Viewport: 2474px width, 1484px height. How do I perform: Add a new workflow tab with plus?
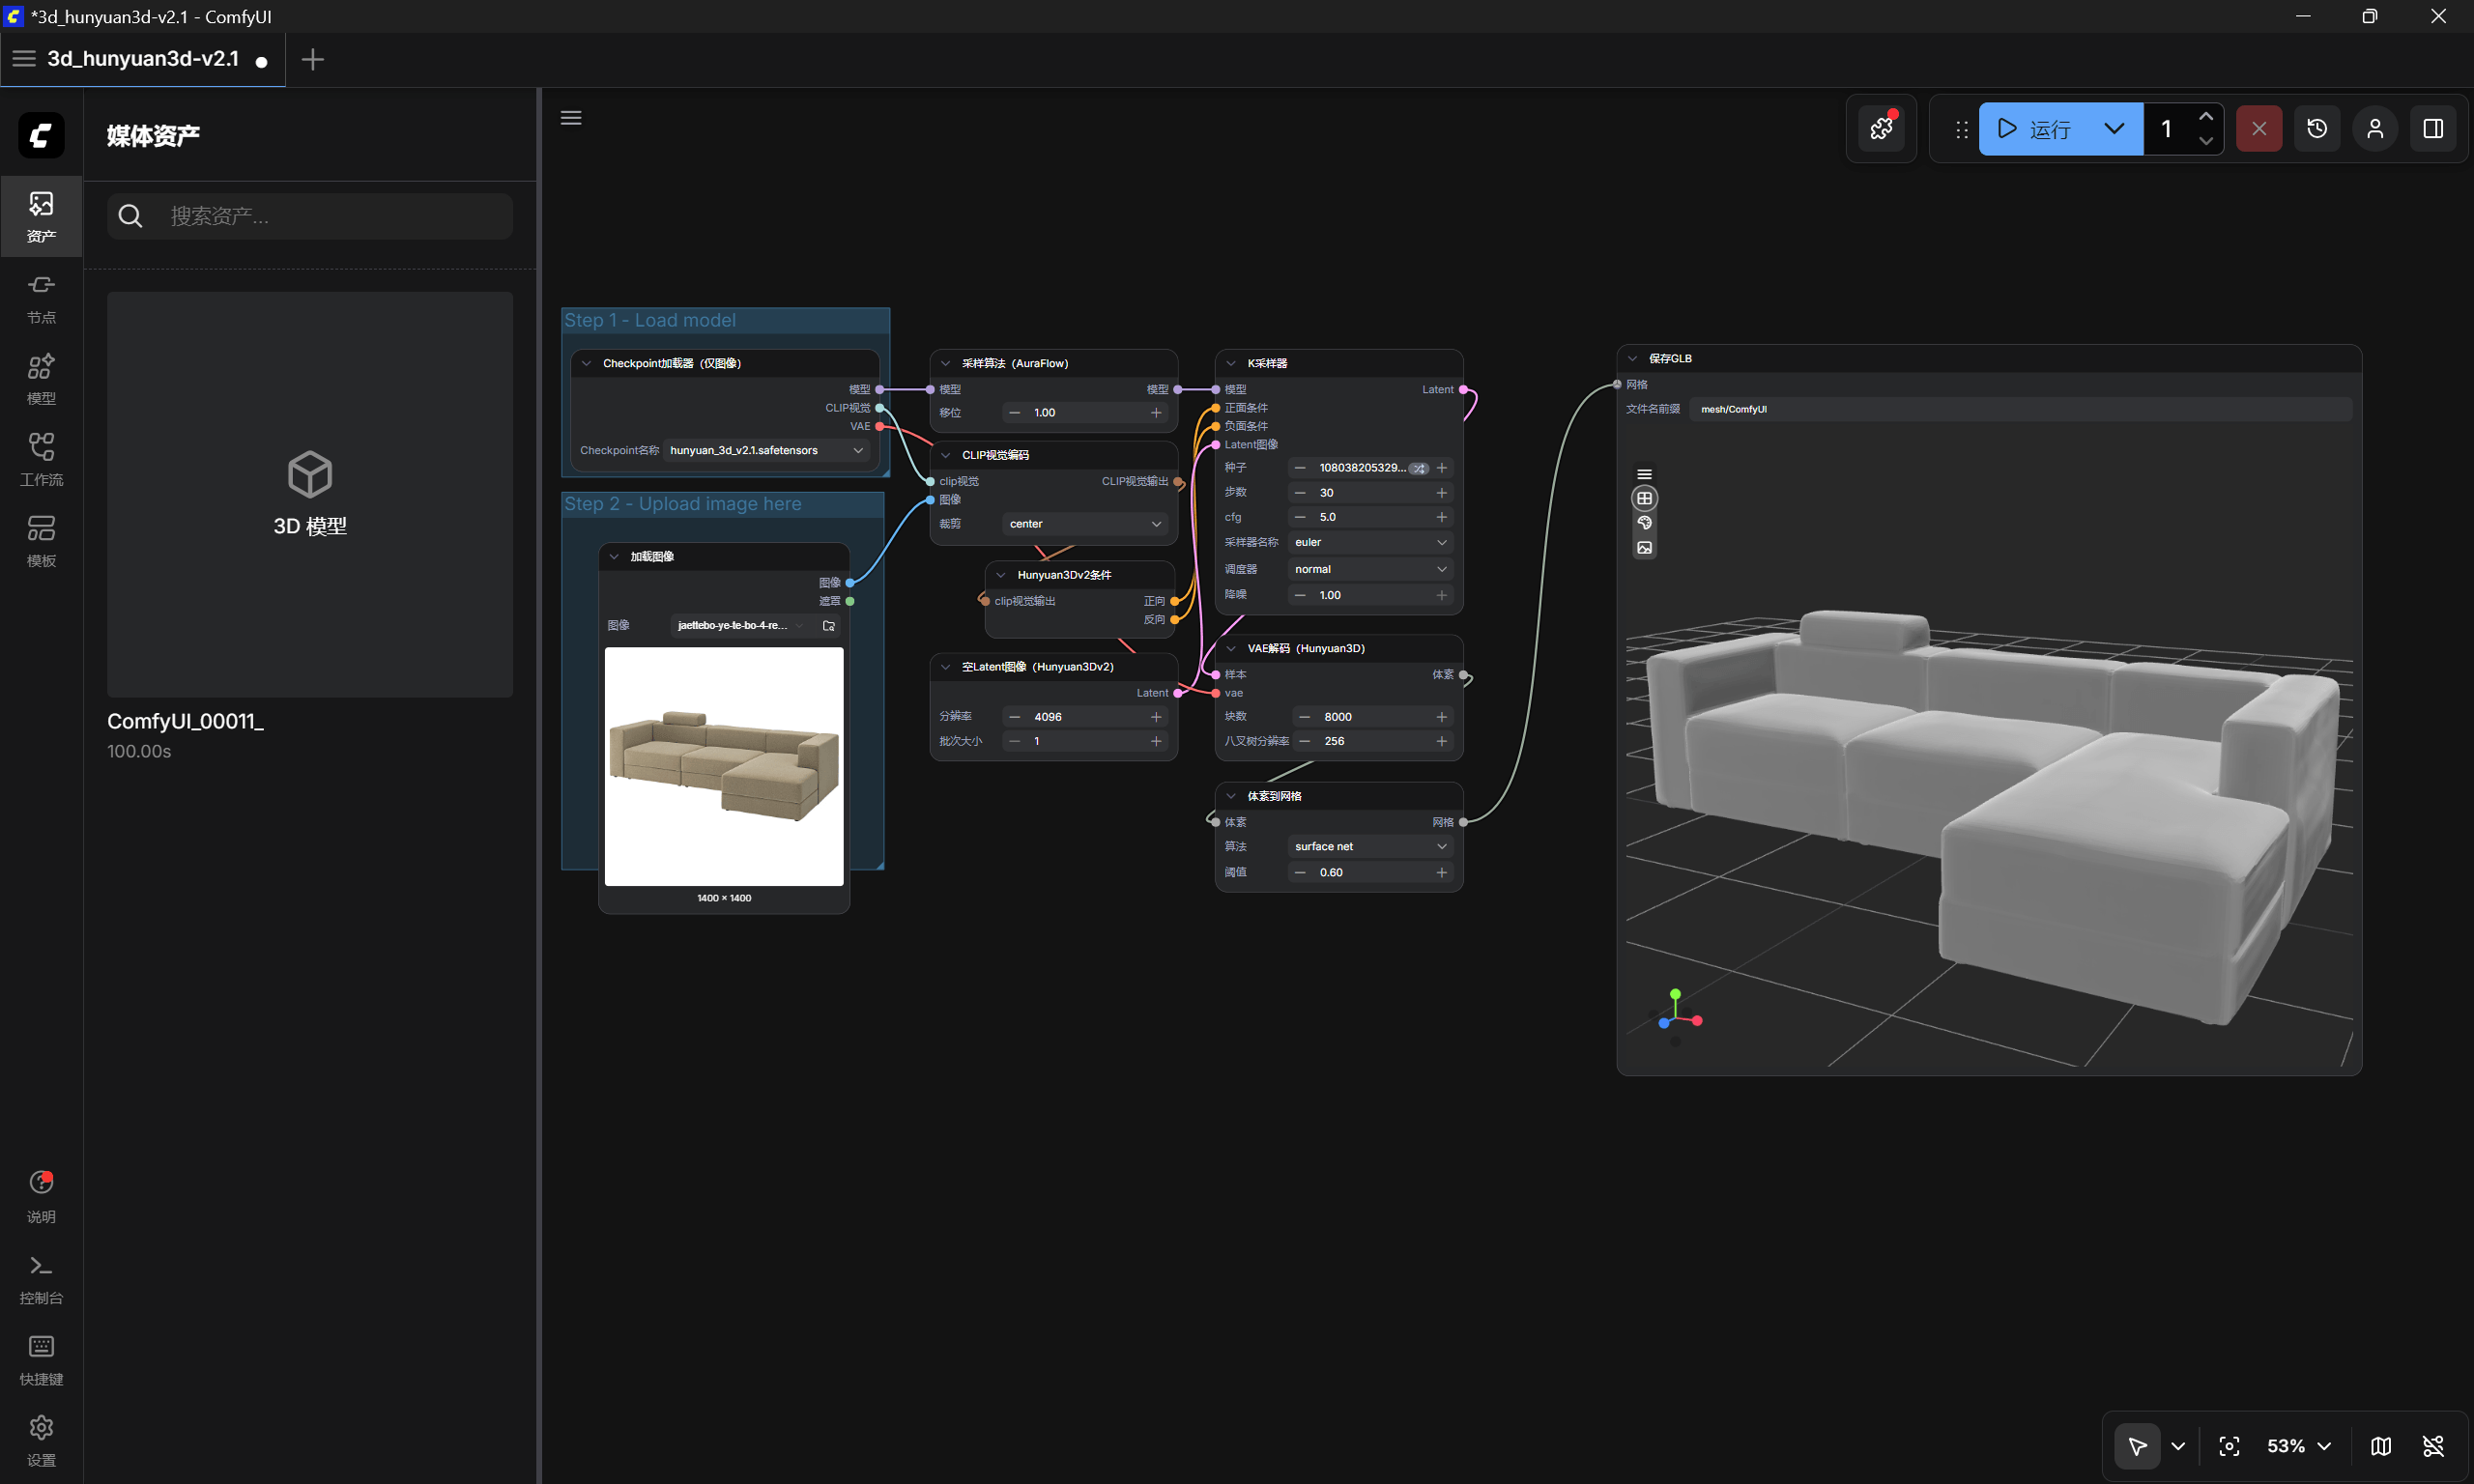(x=312, y=59)
